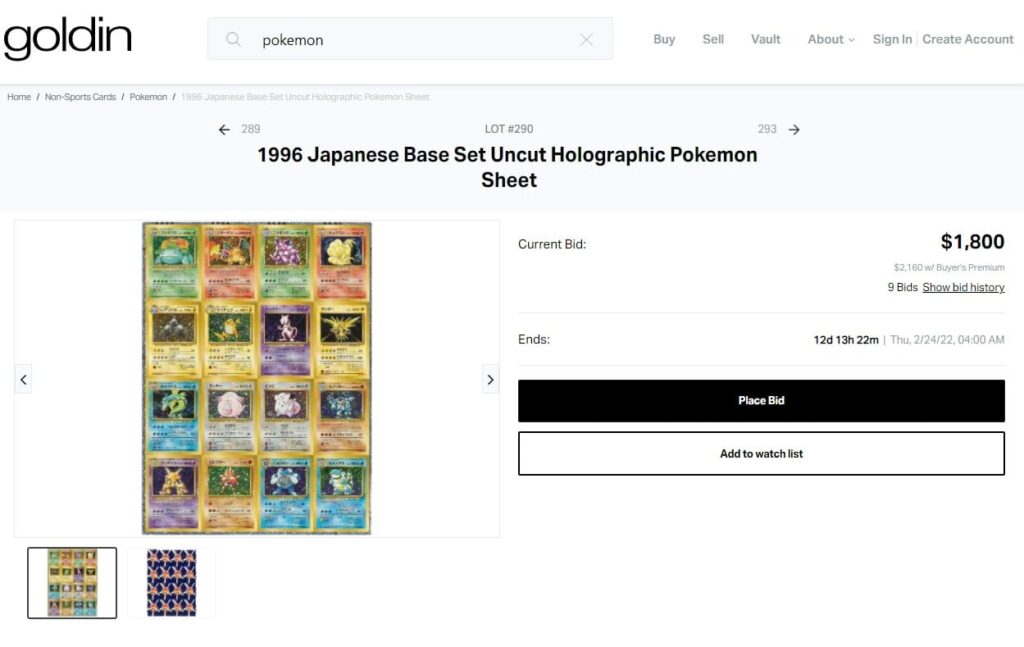Click Add to watch list button
The width and height of the screenshot is (1024, 647).
[761, 453]
